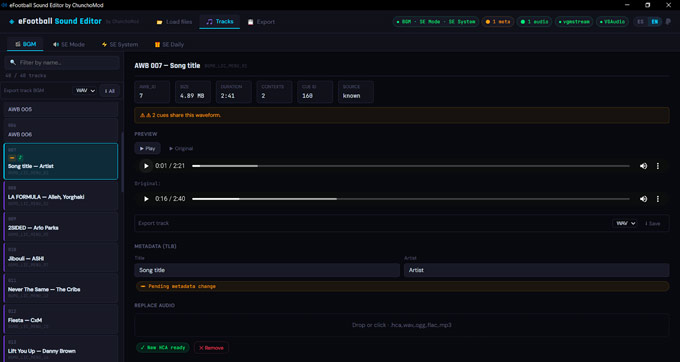Click the icon right of the EN toggle
This screenshot has width=680, height=362.
[x=668, y=22]
